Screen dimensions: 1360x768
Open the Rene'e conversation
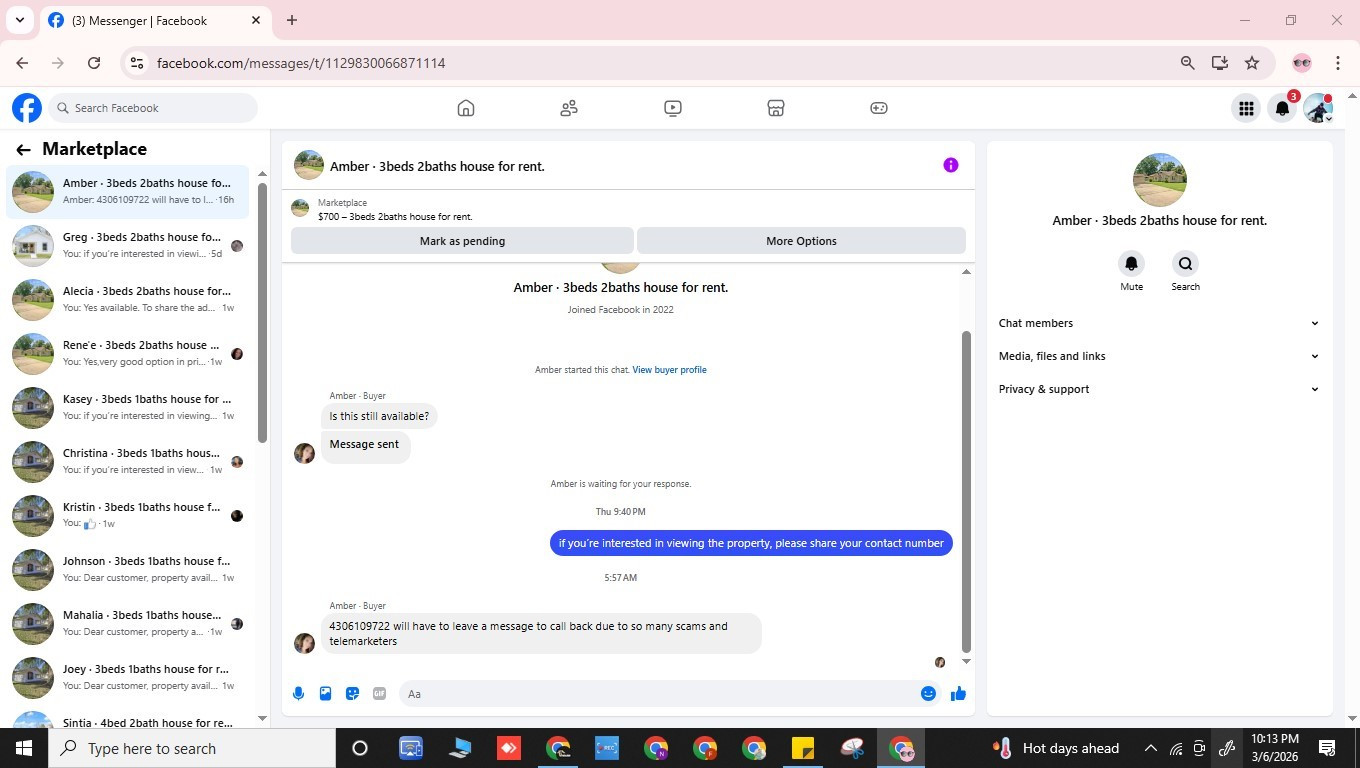128,353
